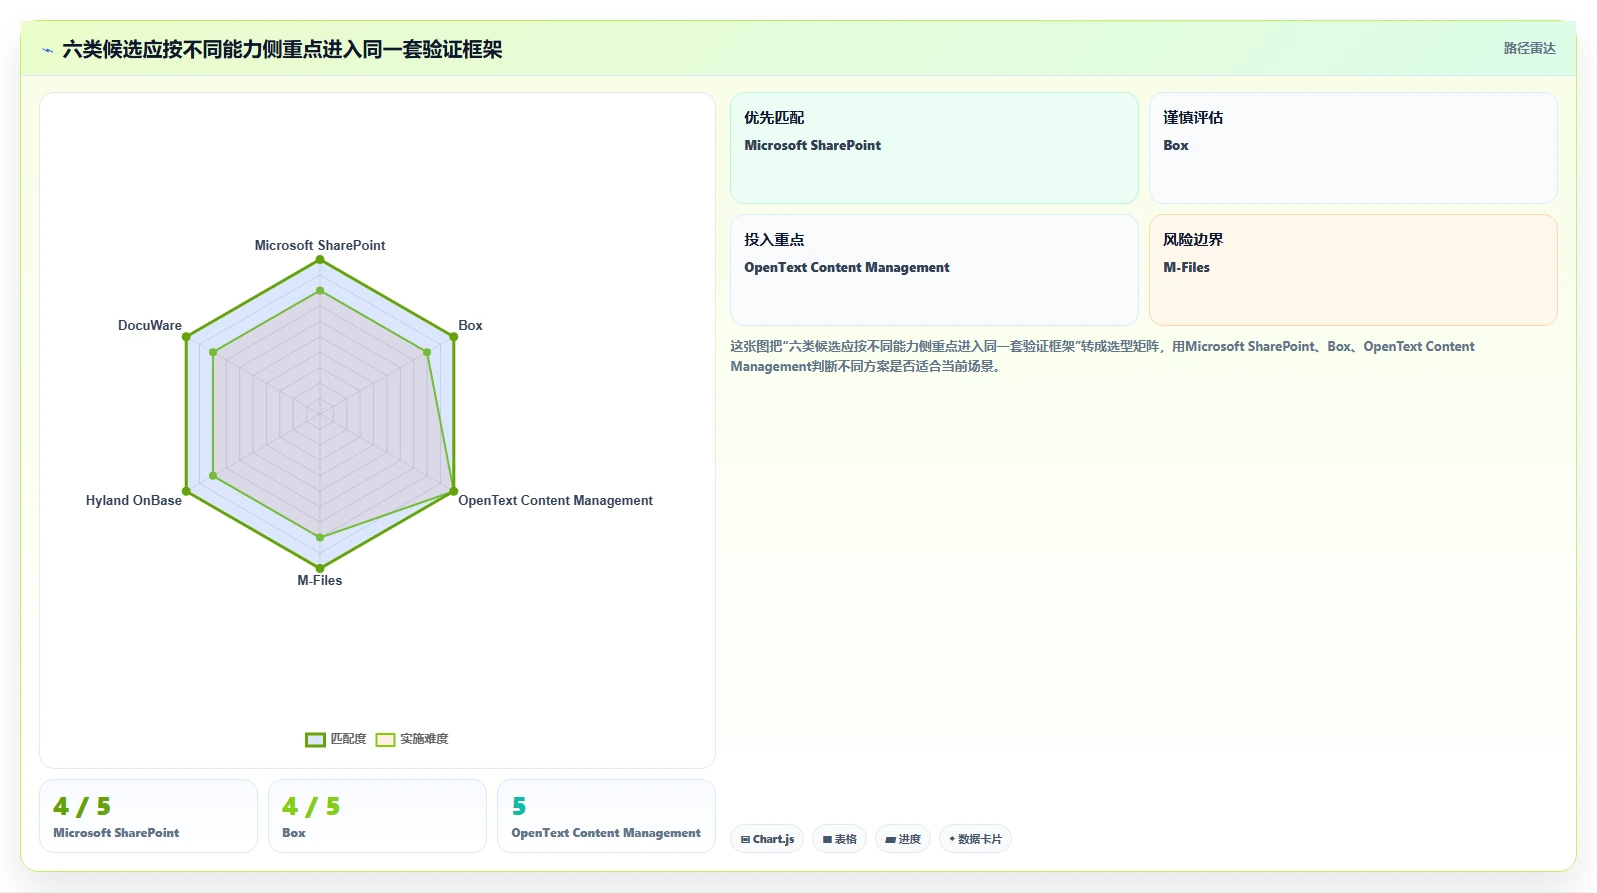Click the DocuWare radar axis label
The image size is (1597, 893).
(x=150, y=325)
